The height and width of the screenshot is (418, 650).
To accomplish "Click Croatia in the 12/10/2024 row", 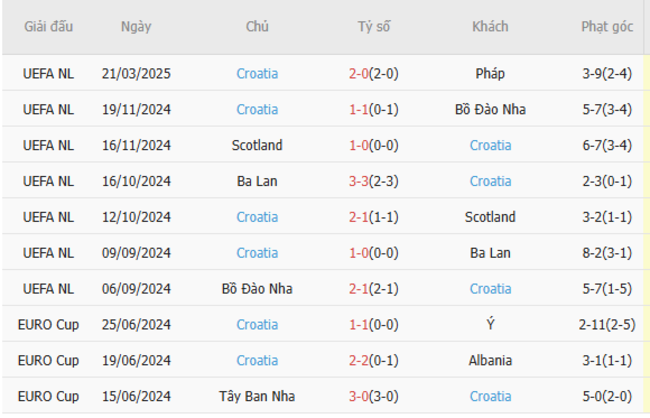I will (x=257, y=217).
